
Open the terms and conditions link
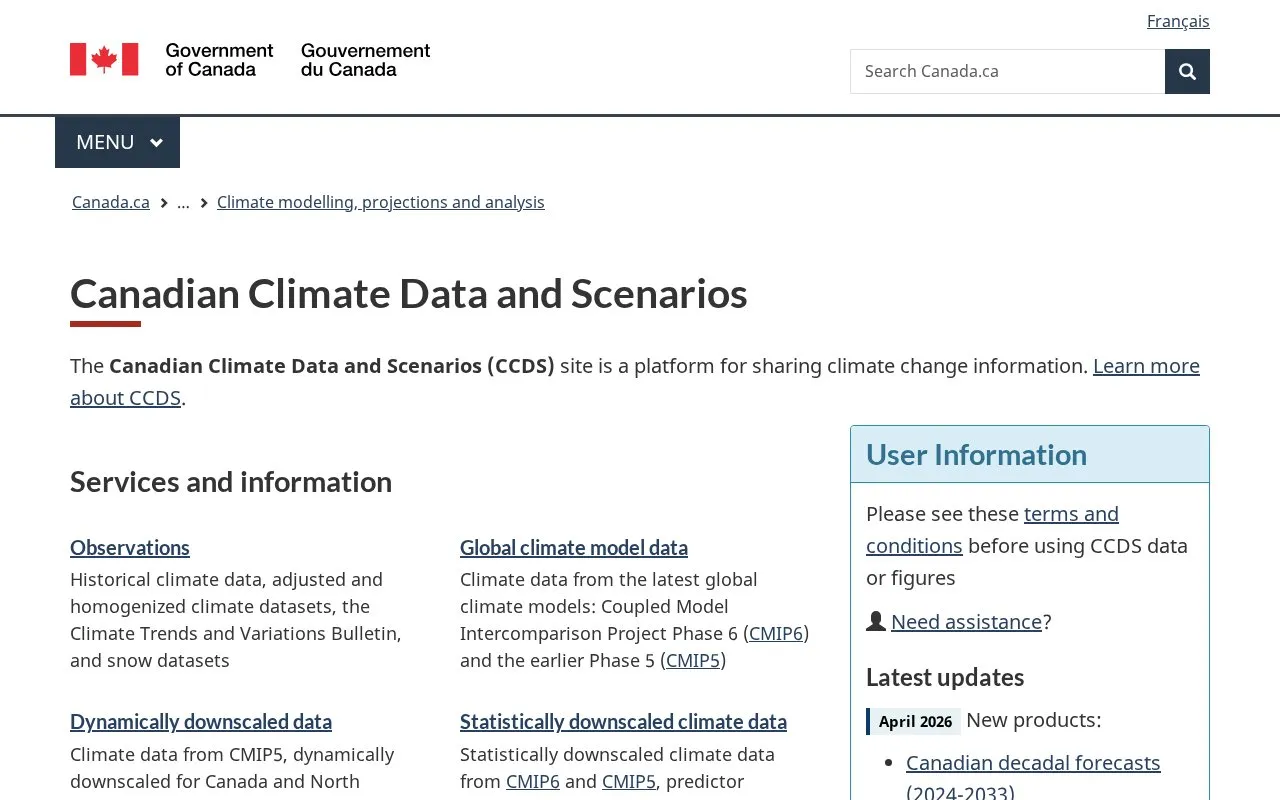point(992,530)
